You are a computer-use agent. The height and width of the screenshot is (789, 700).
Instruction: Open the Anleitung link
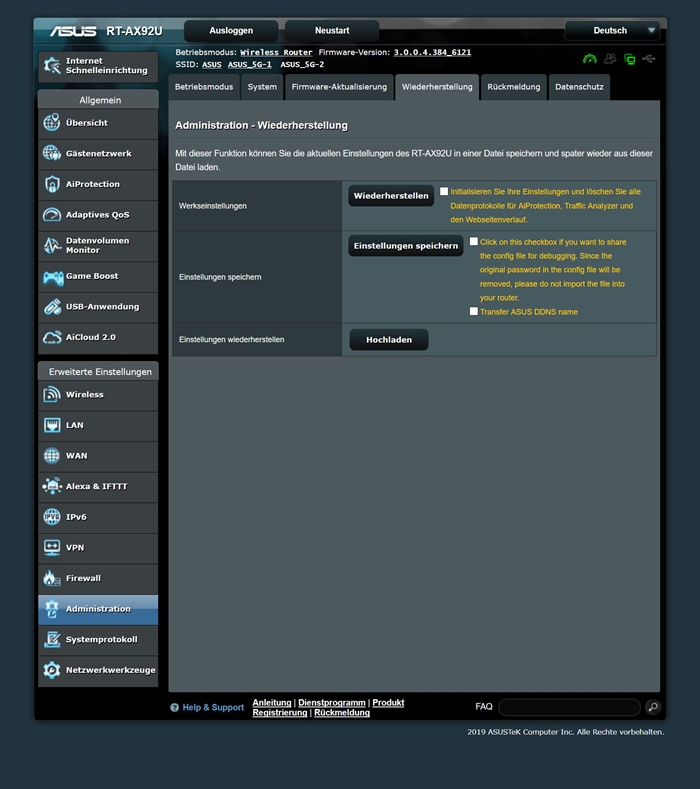(x=272, y=702)
